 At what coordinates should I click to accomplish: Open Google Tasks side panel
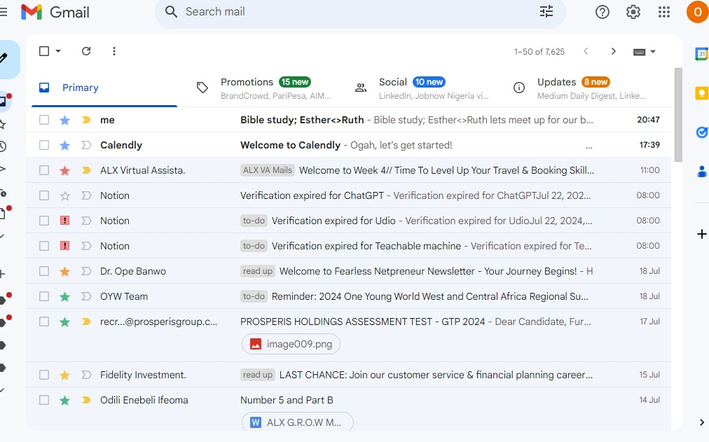pyautogui.click(x=701, y=132)
